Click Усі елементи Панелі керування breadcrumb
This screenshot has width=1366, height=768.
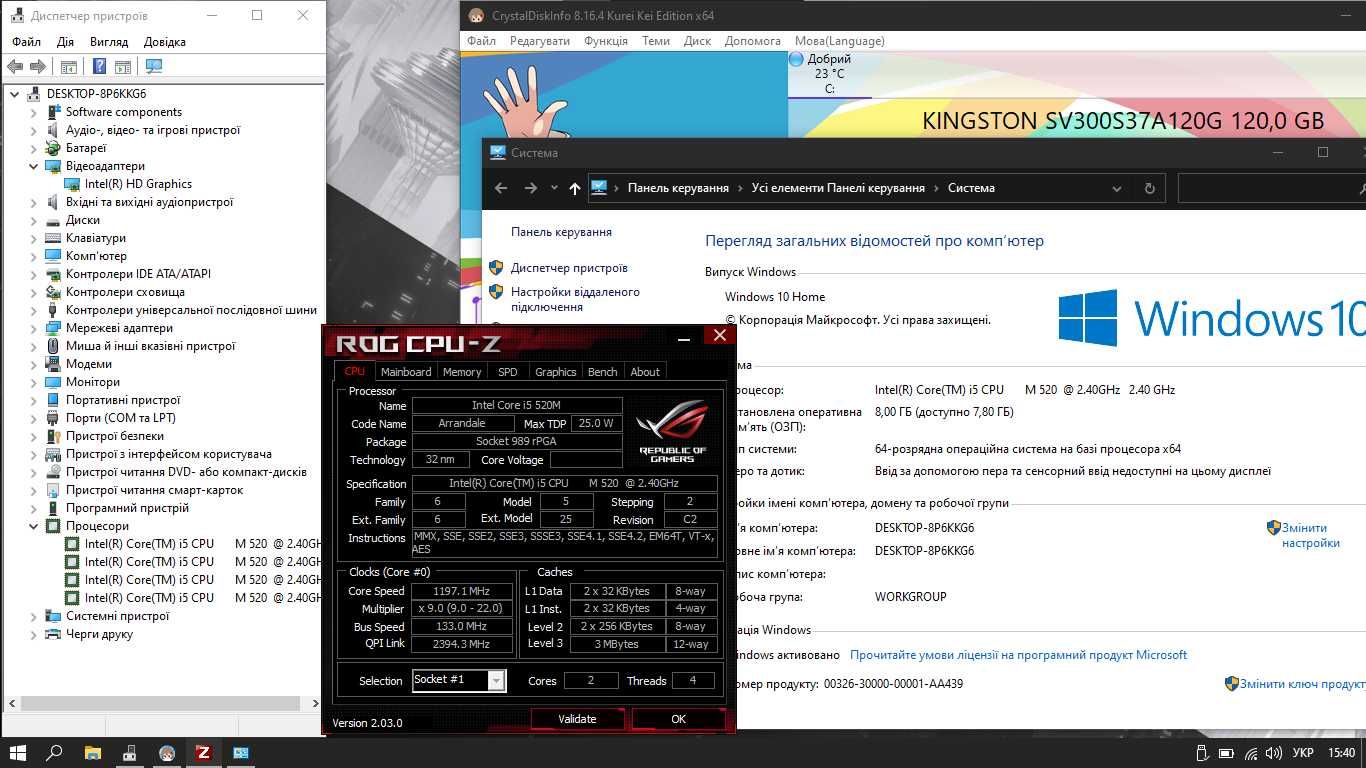(838, 188)
